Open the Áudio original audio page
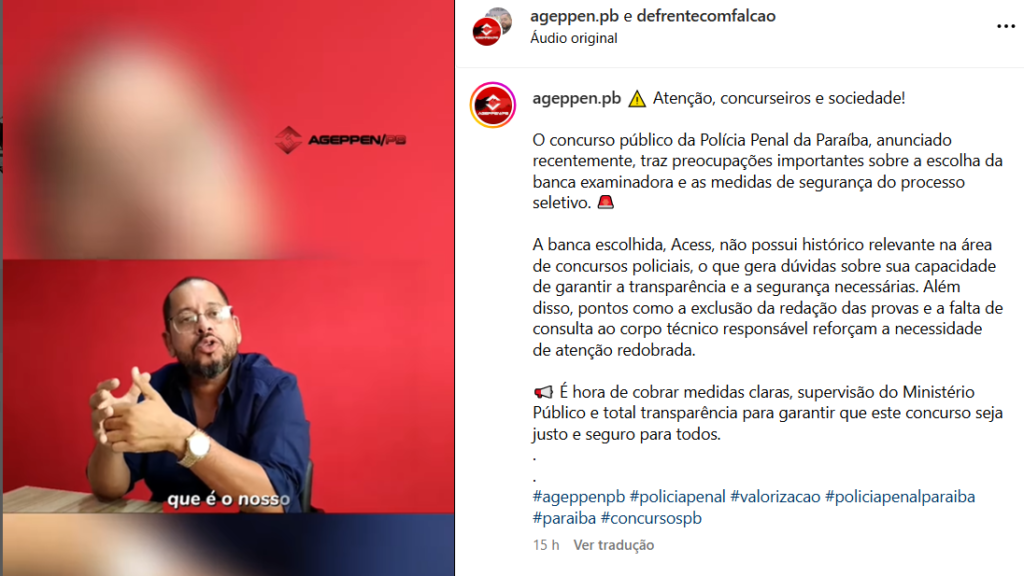Image resolution: width=1024 pixels, height=576 pixels. [573, 38]
